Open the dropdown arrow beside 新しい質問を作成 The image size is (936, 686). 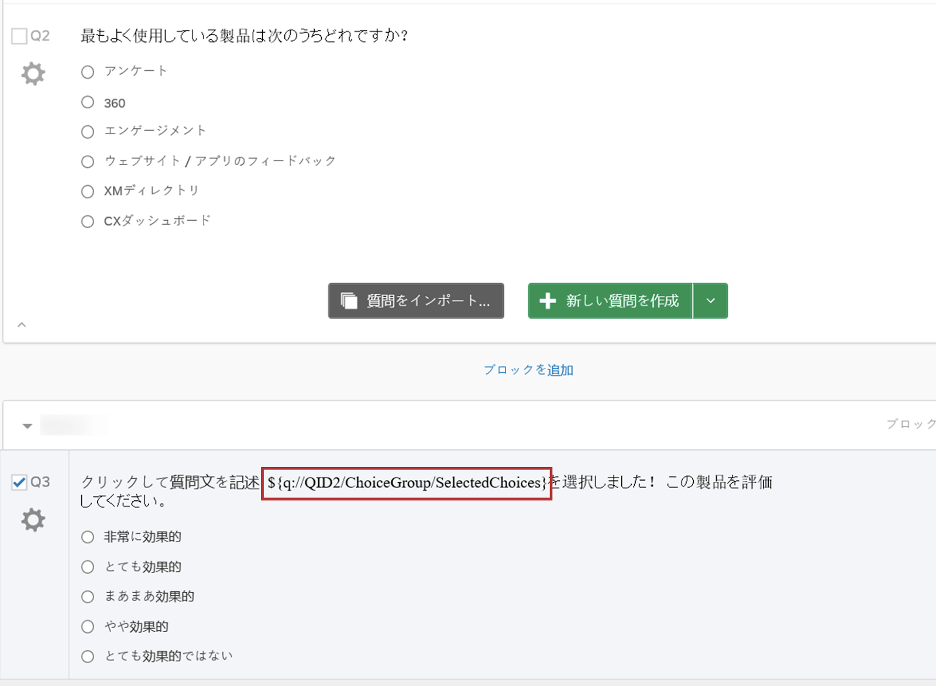[710, 301]
